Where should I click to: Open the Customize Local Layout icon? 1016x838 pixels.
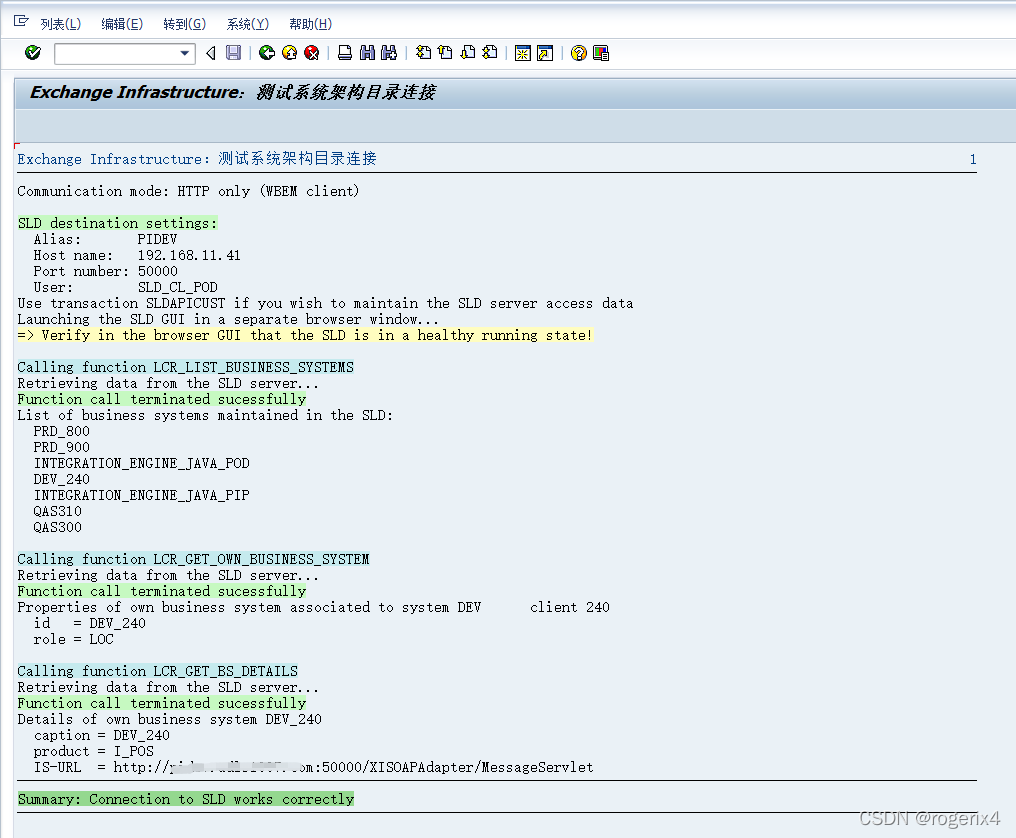pos(601,53)
